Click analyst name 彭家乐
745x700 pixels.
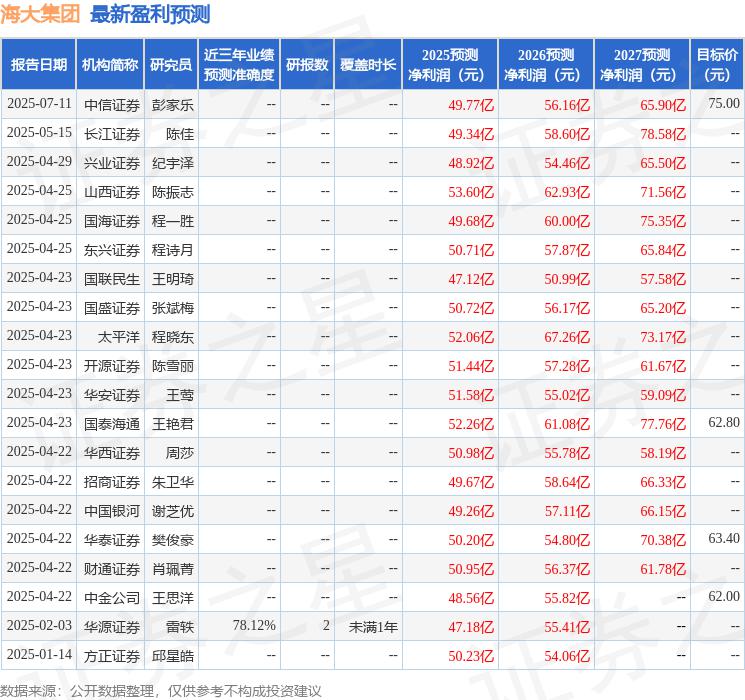point(172,105)
